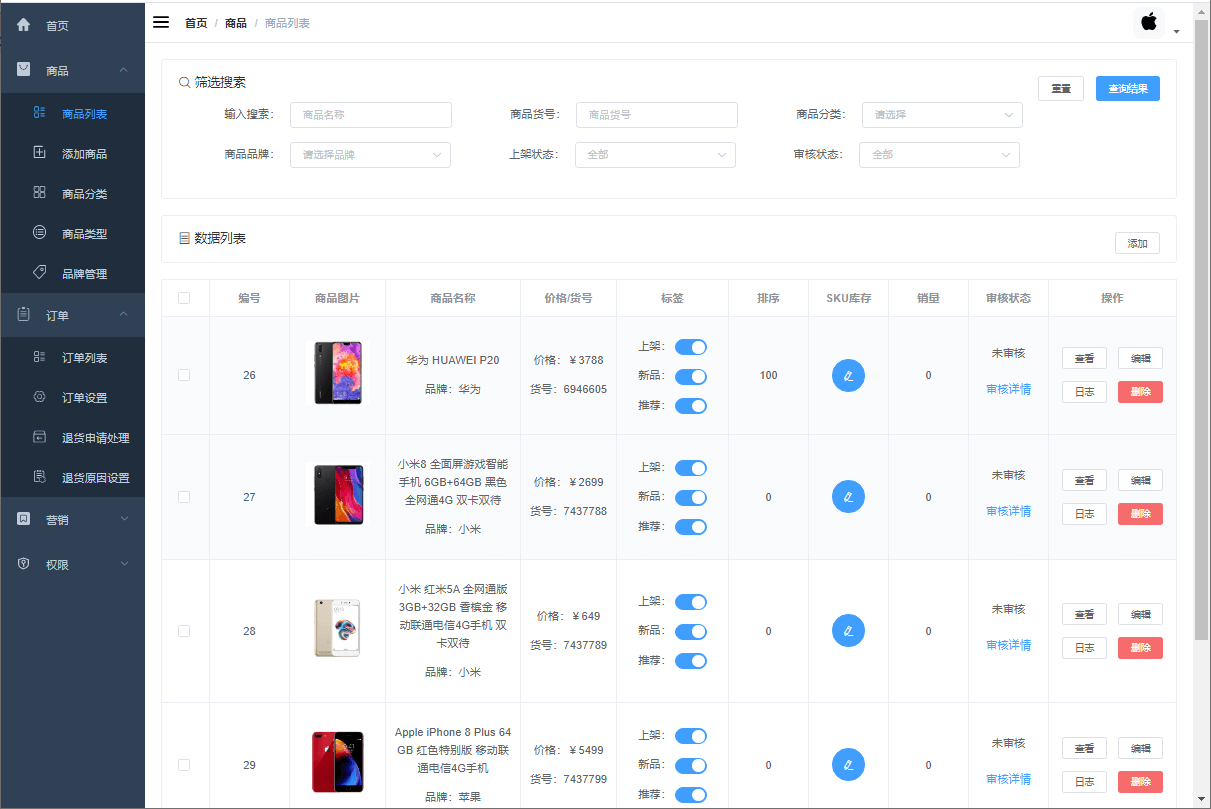Toggle 上架 switch for 小米8 product
Image resolution: width=1211 pixels, height=809 pixels.
click(x=691, y=468)
